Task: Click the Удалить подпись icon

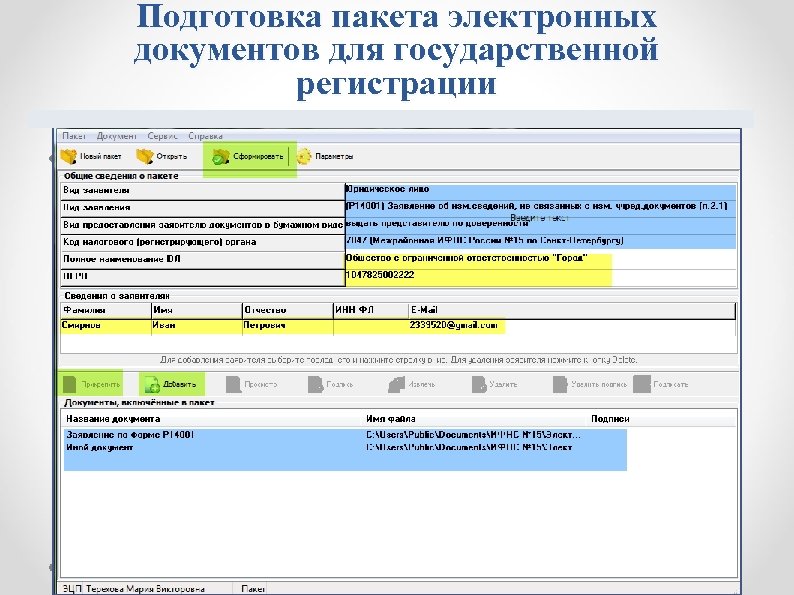Action: click(560, 384)
